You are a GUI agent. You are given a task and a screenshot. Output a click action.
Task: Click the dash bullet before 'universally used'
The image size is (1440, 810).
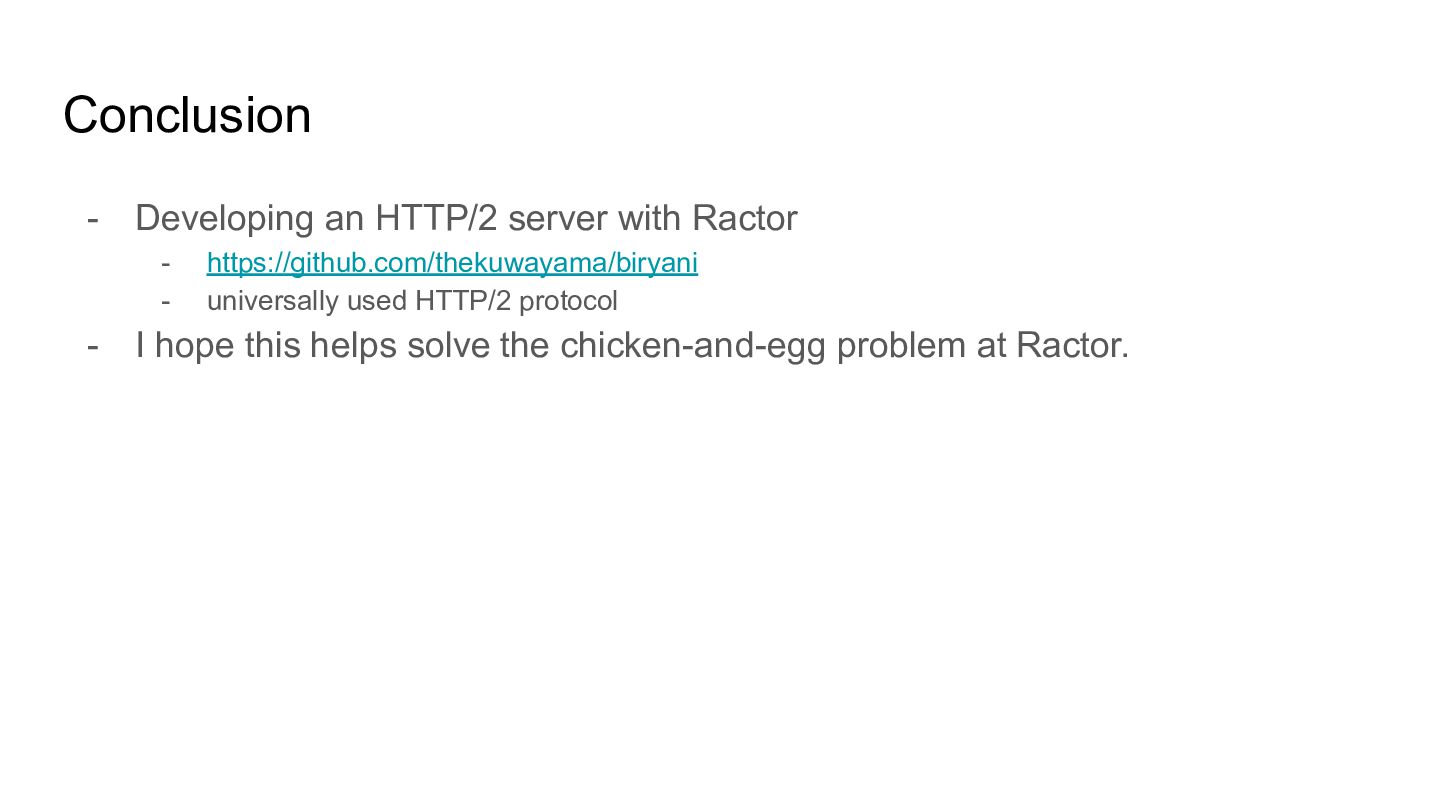tap(166, 302)
